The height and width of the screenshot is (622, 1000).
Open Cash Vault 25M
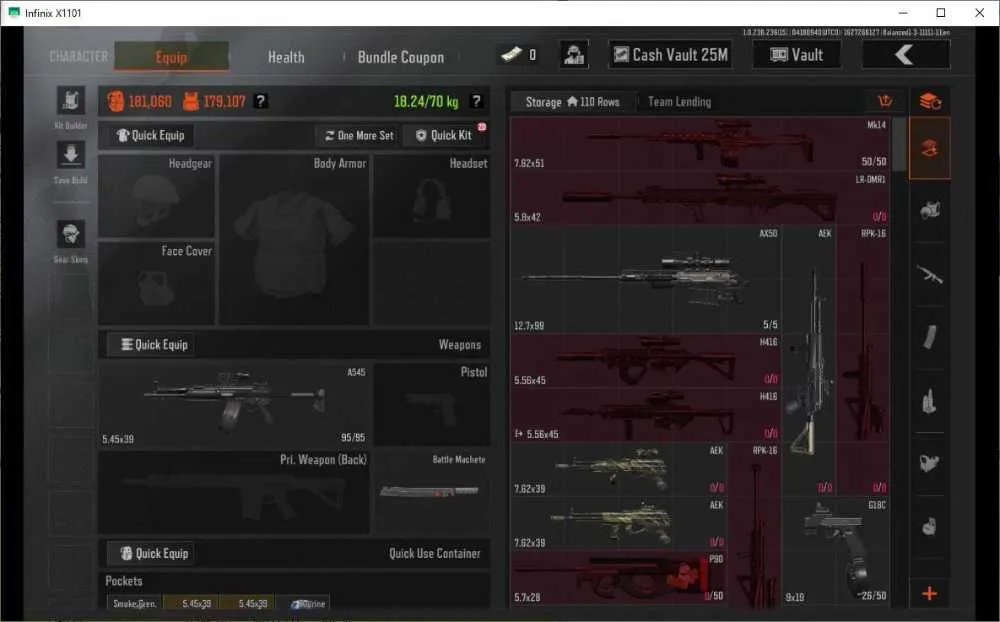pyautogui.click(x=670, y=55)
